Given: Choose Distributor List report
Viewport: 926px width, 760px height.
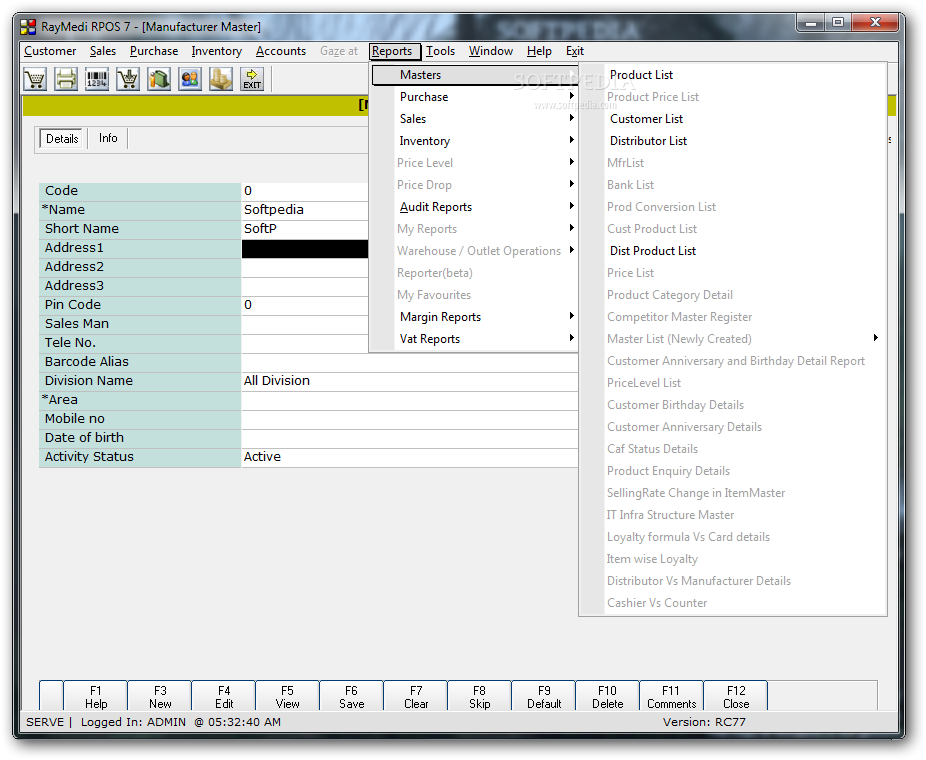Looking at the screenshot, I should click(x=648, y=141).
